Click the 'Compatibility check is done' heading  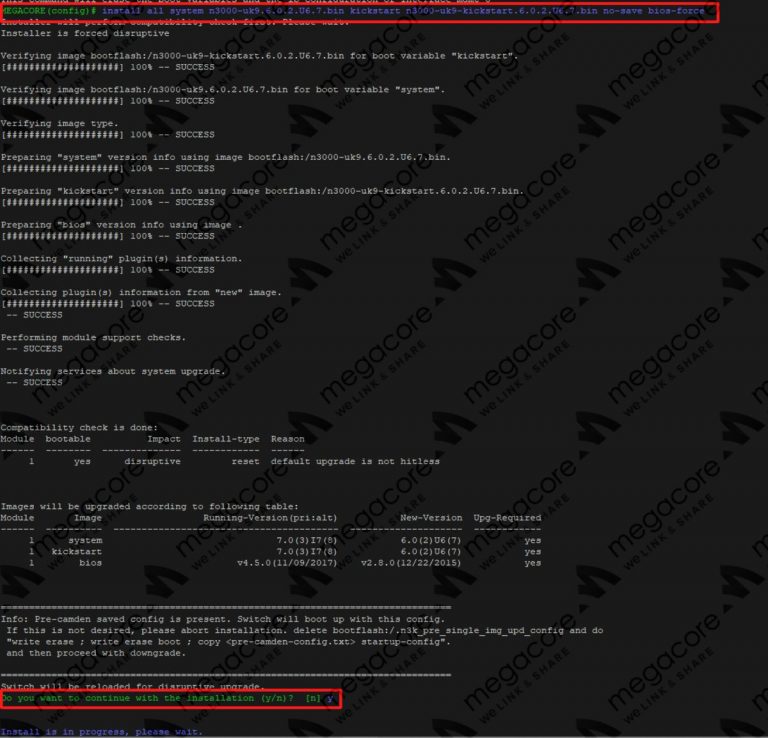74,427
